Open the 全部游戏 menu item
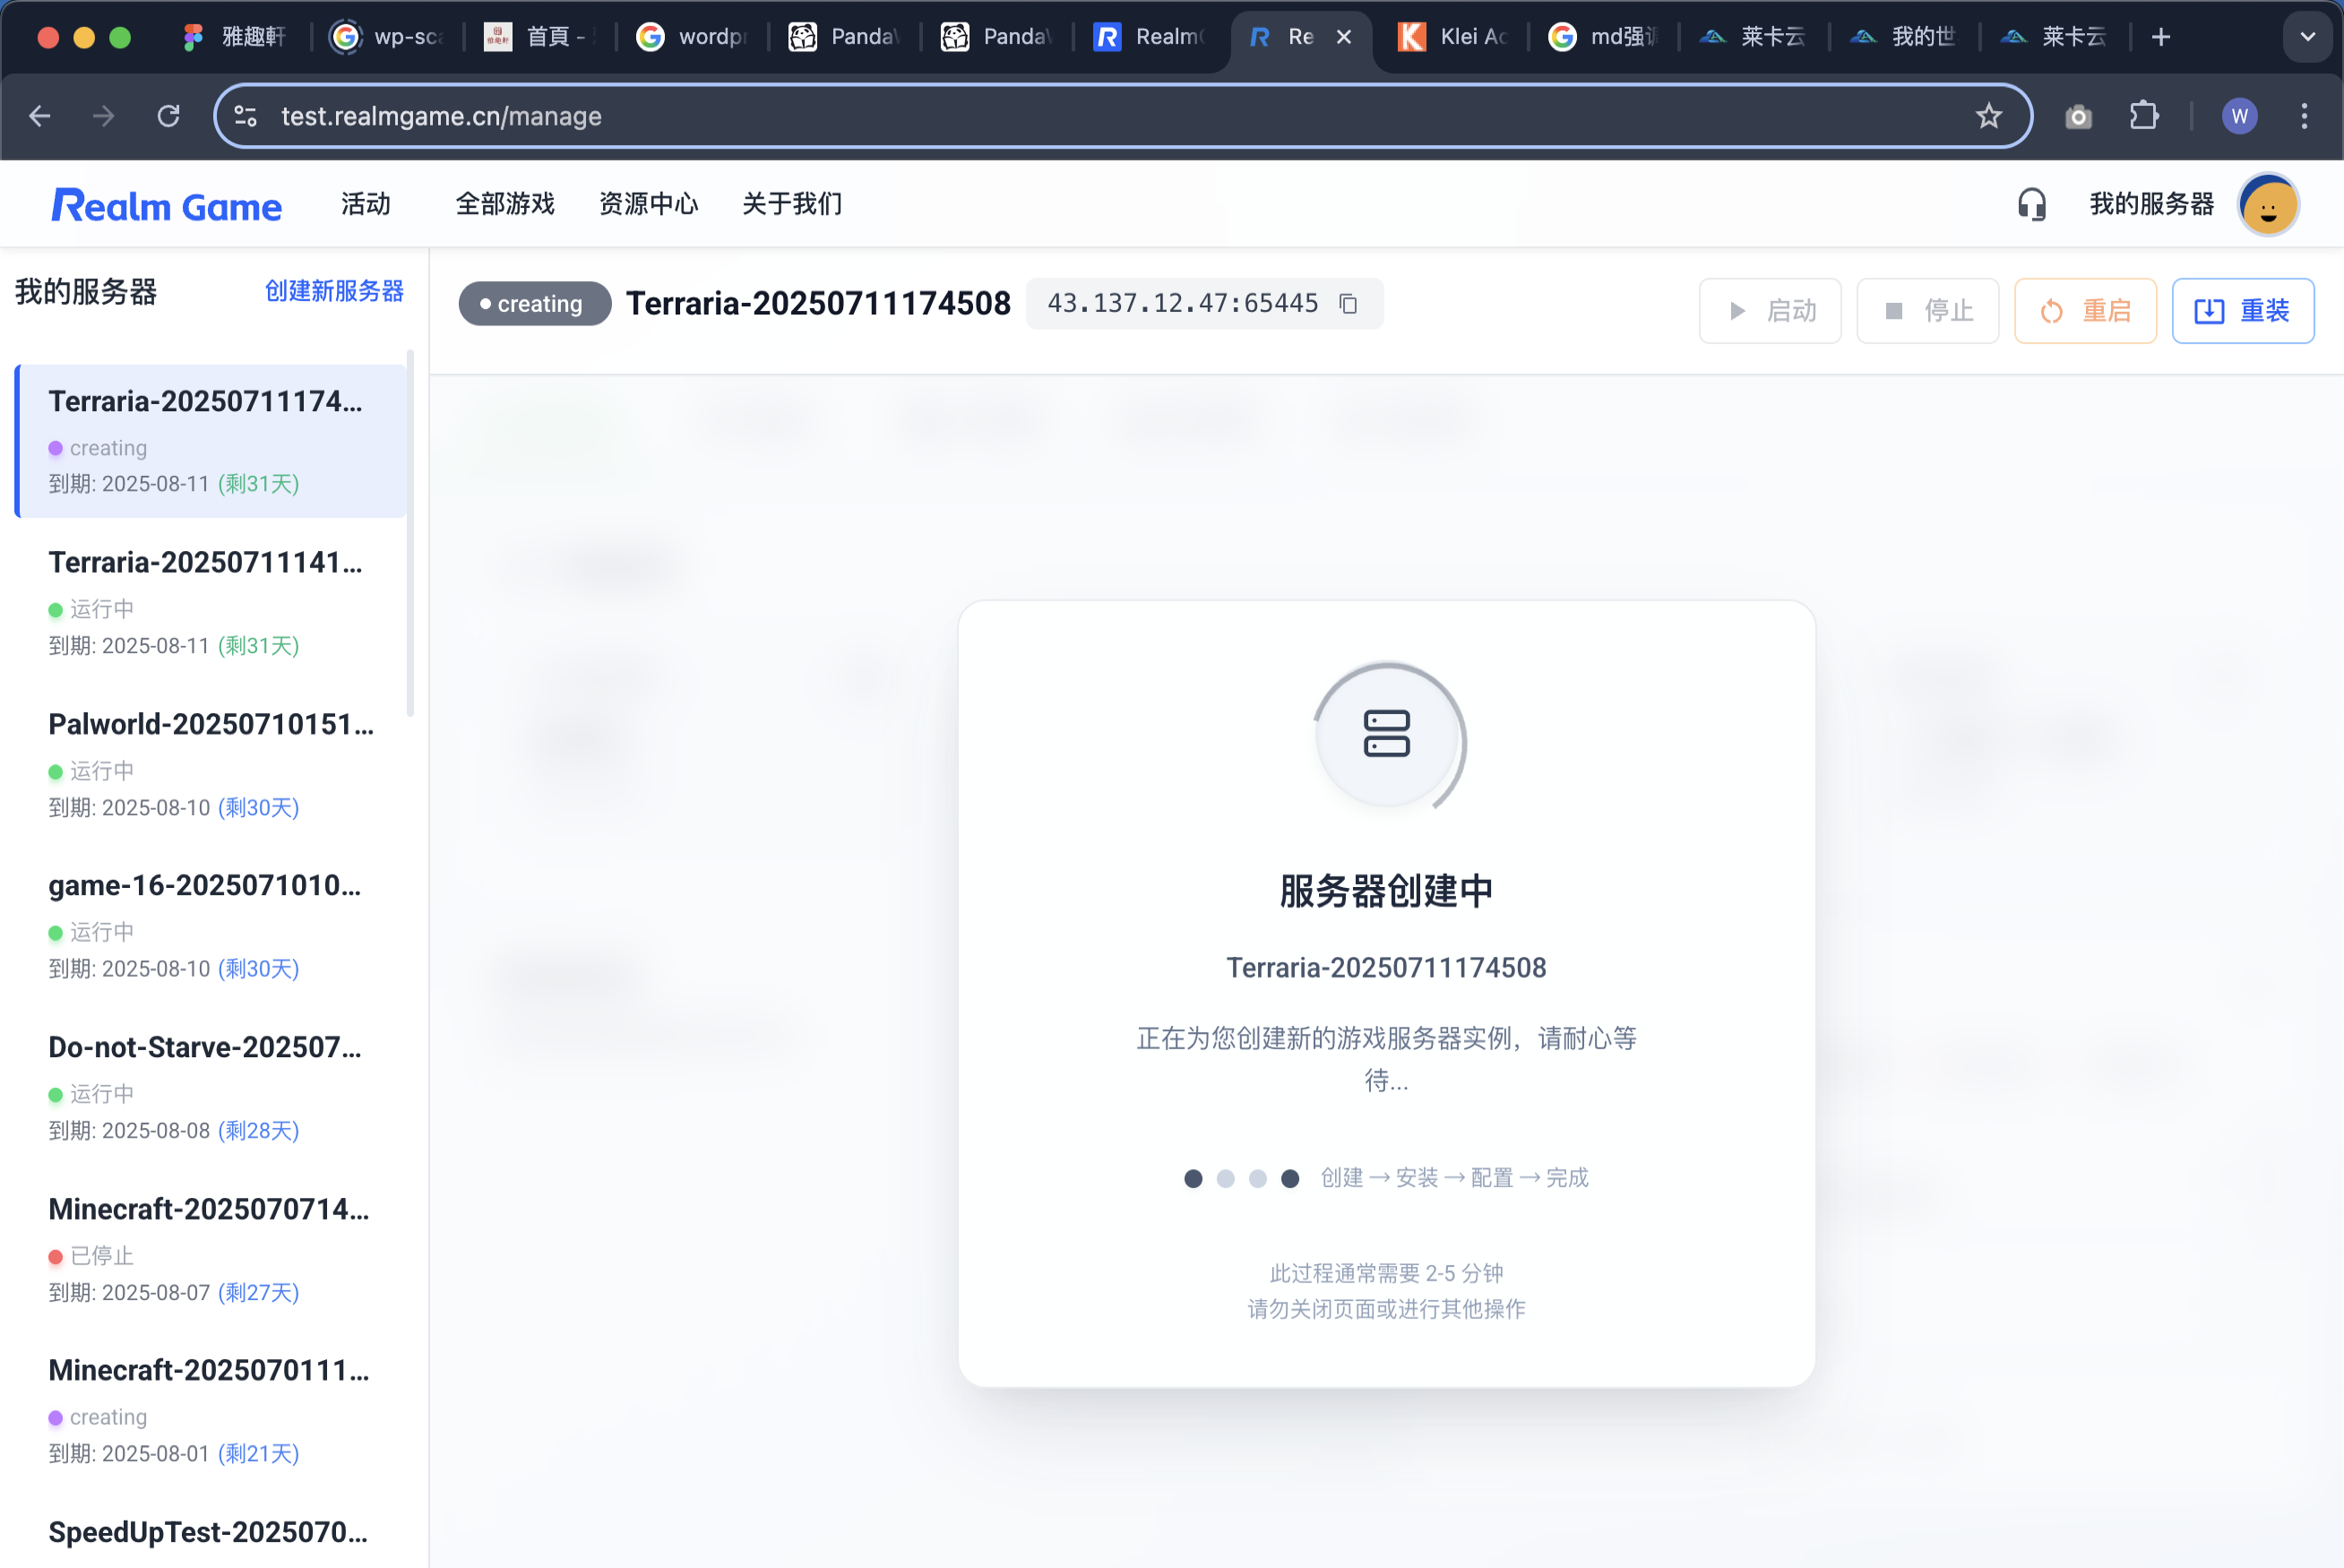 [x=504, y=204]
